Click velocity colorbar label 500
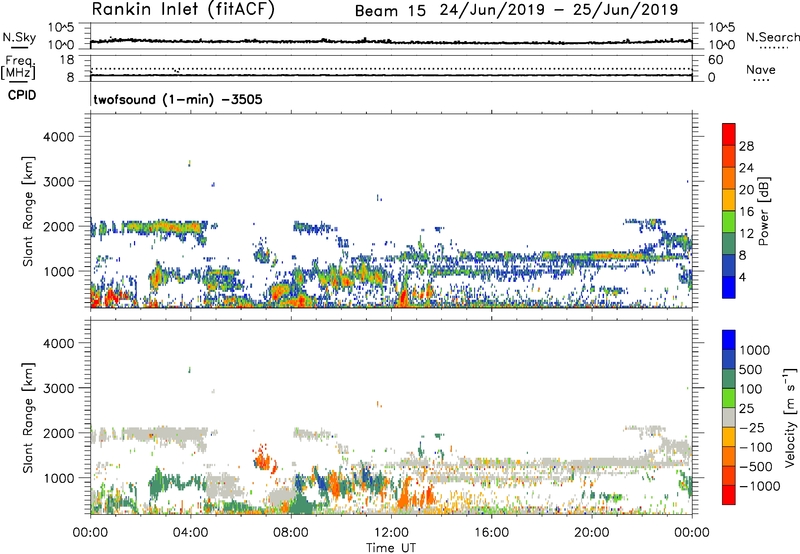The width and height of the screenshot is (800, 554). point(751,370)
